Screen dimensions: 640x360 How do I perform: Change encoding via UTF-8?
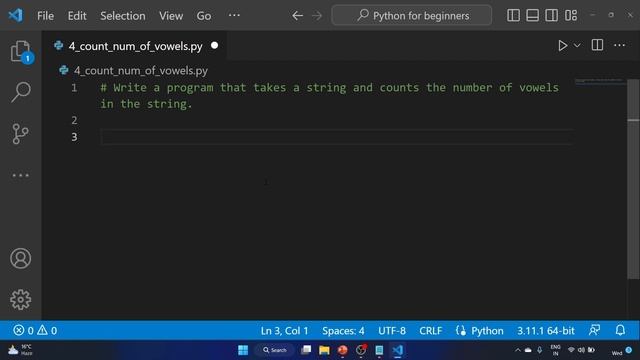click(x=392, y=331)
